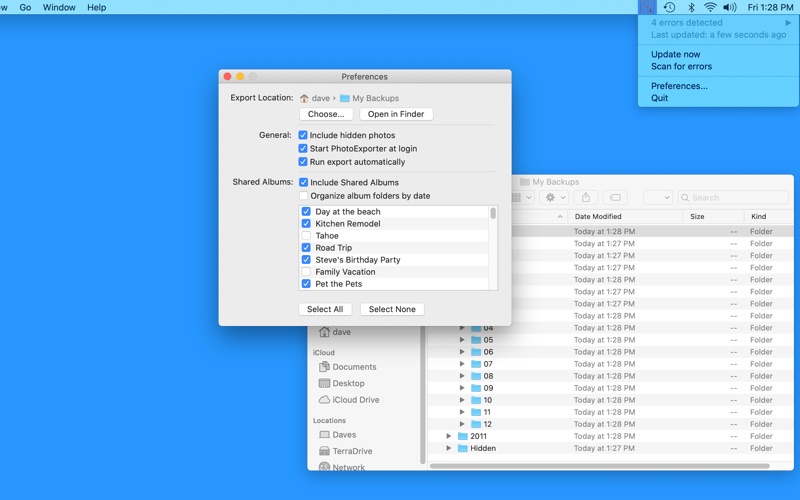
Task: Expand the 2011 folder disclosure triangle
Action: [x=448, y=436]
